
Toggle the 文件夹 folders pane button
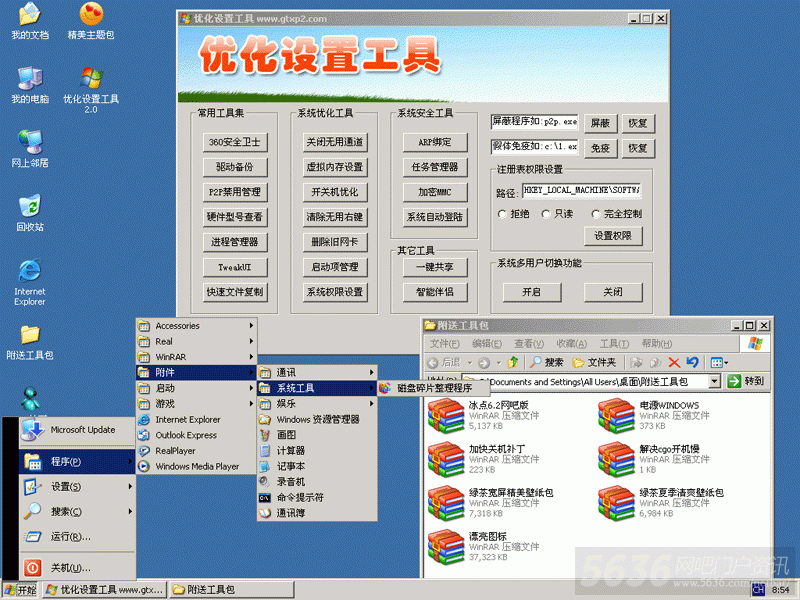click(x=594, y=362)
